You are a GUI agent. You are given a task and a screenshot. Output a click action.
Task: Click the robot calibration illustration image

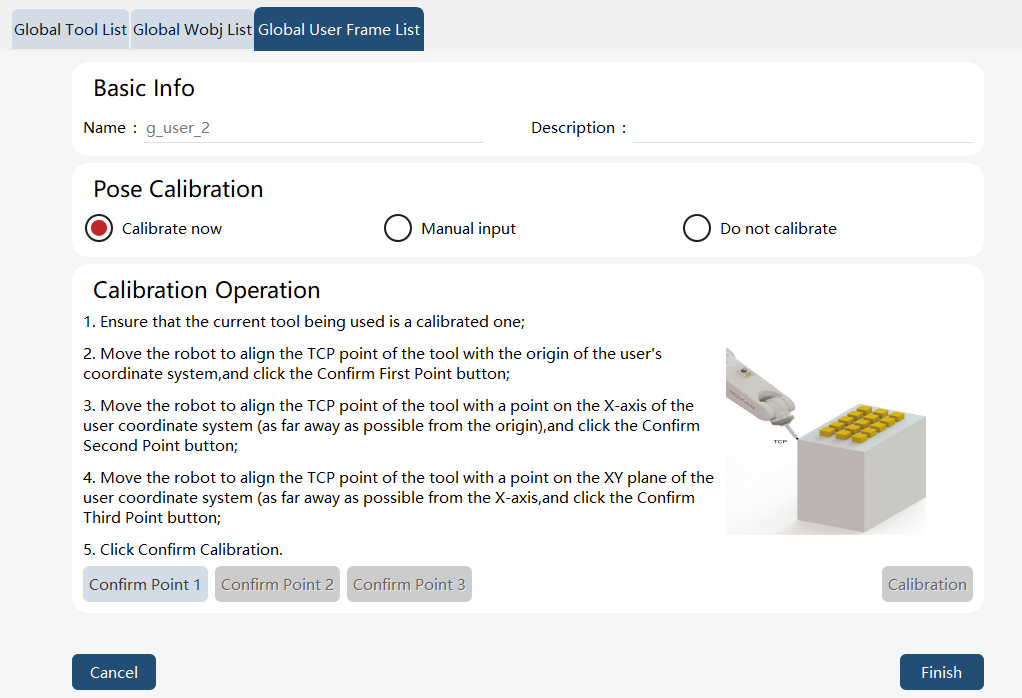click(826, 441)
